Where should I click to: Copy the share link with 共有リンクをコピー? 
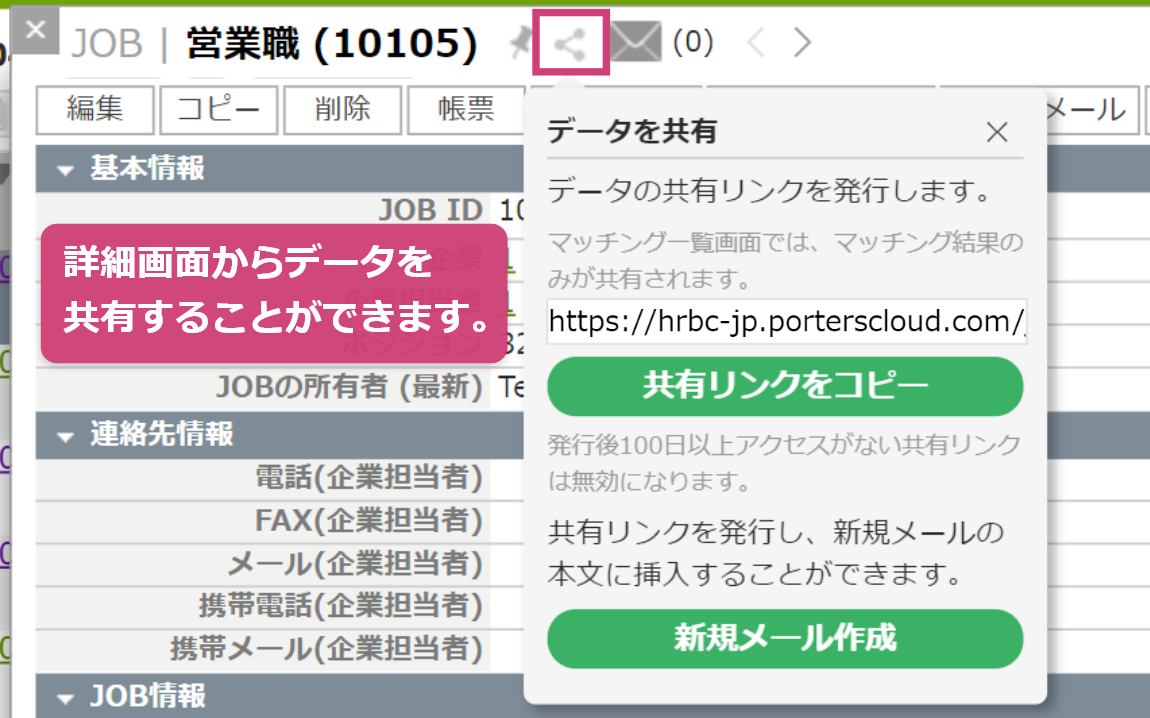click(x=786, y=386)
